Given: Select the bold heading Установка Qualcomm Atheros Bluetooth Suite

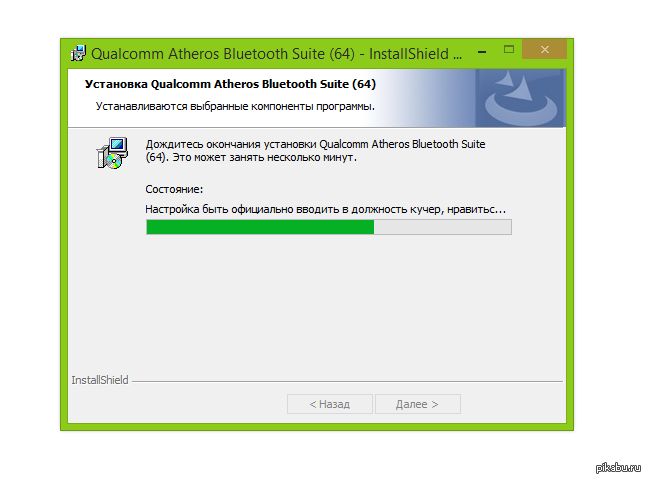Looking at the screenshot, I should pos(230,84).
